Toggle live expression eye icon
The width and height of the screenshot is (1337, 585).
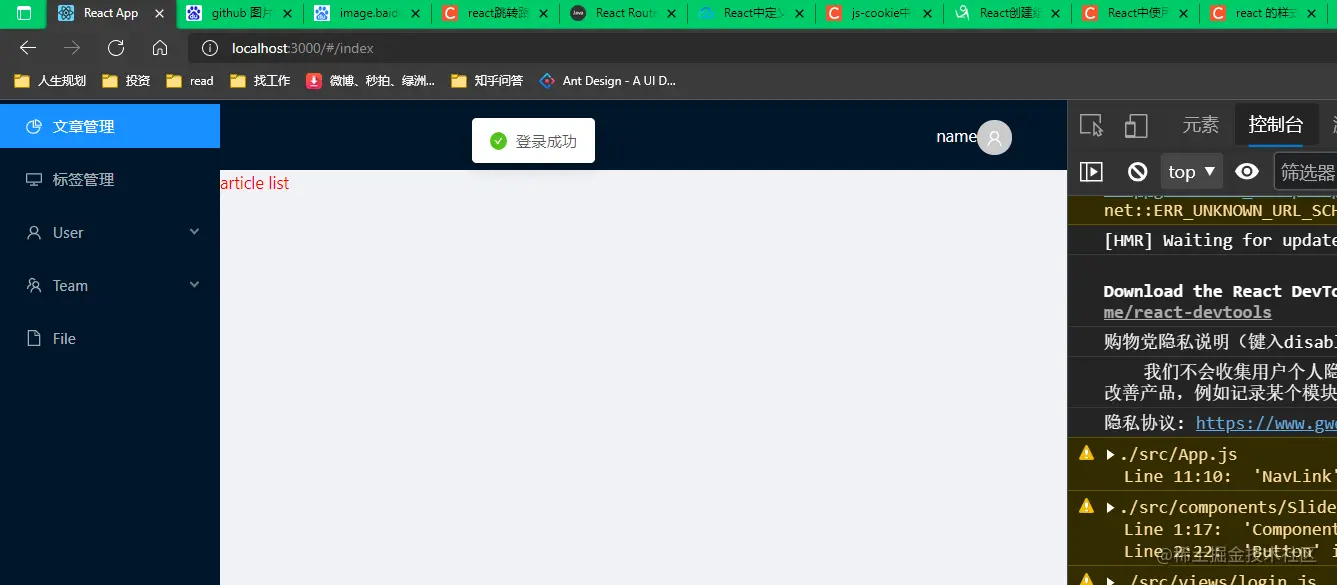pos(1246,171)
